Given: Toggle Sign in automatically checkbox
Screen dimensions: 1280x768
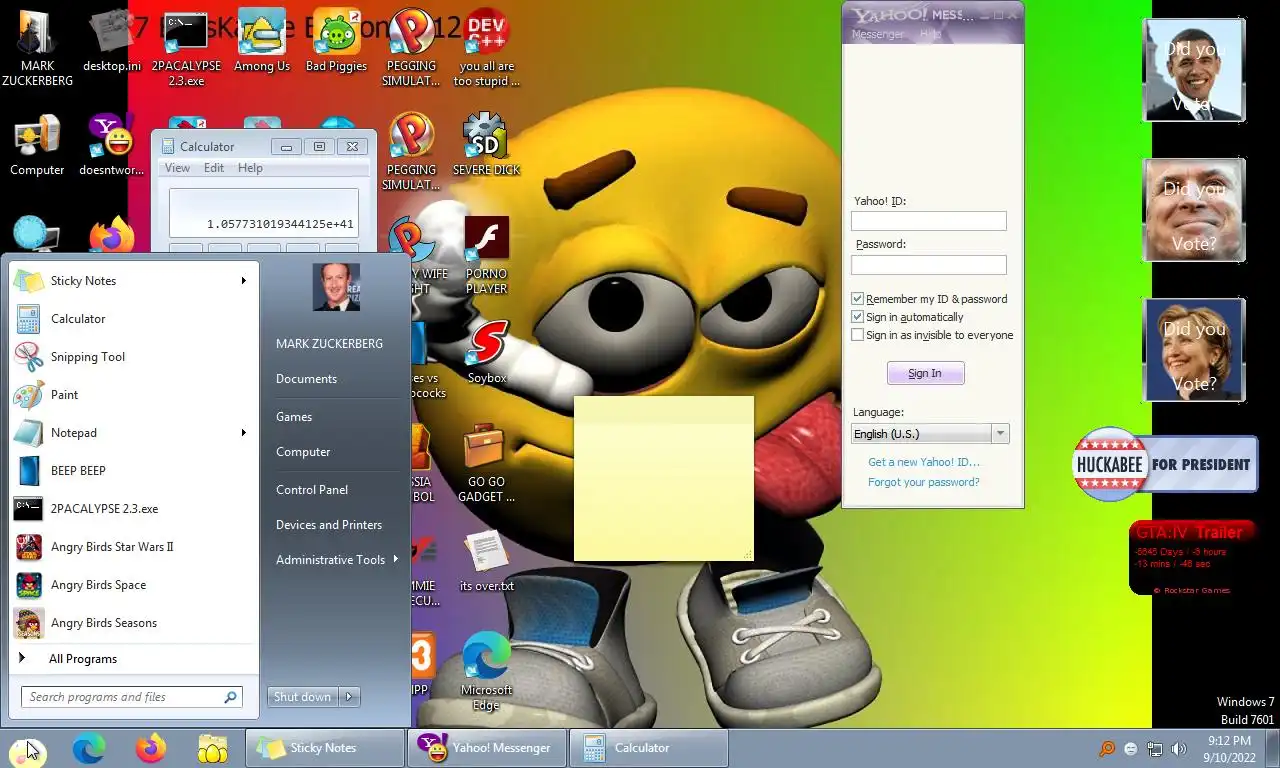Looking at the screenshot, I should 857,317.
